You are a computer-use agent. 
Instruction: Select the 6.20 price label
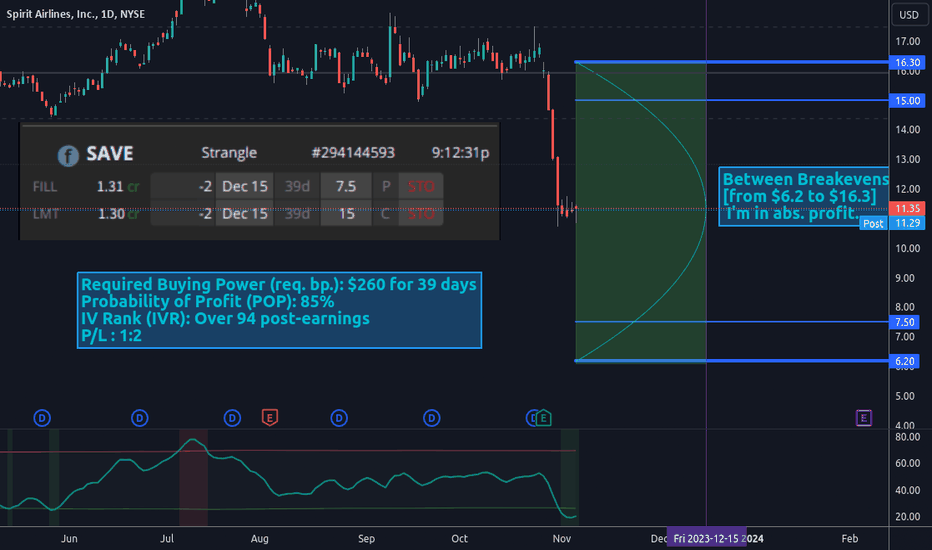[x=905, y=361]
